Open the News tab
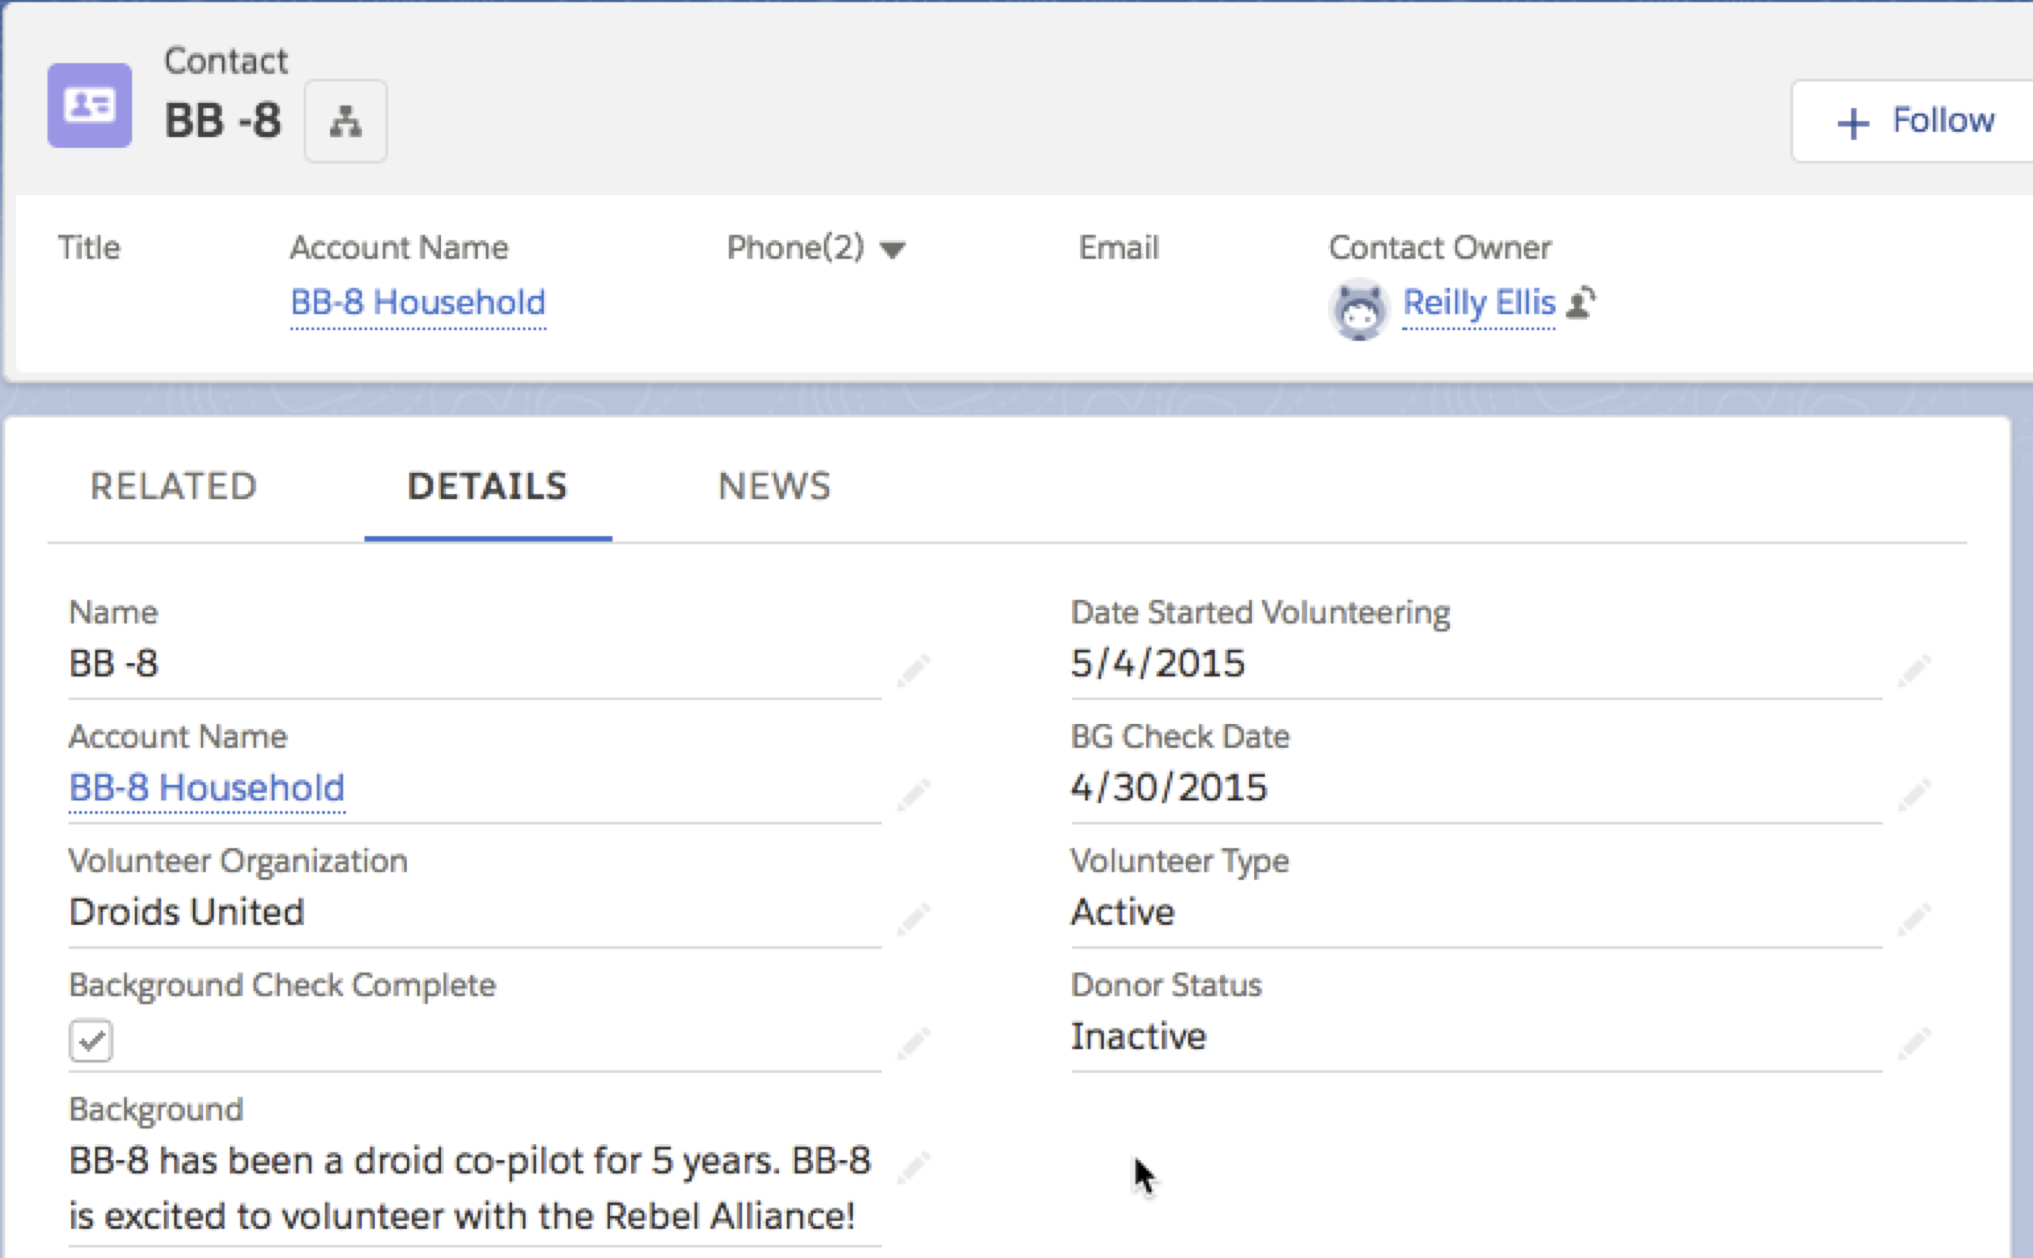Screen dimensions: 2033x1258 pyautogui.click(x=774, y=486)
